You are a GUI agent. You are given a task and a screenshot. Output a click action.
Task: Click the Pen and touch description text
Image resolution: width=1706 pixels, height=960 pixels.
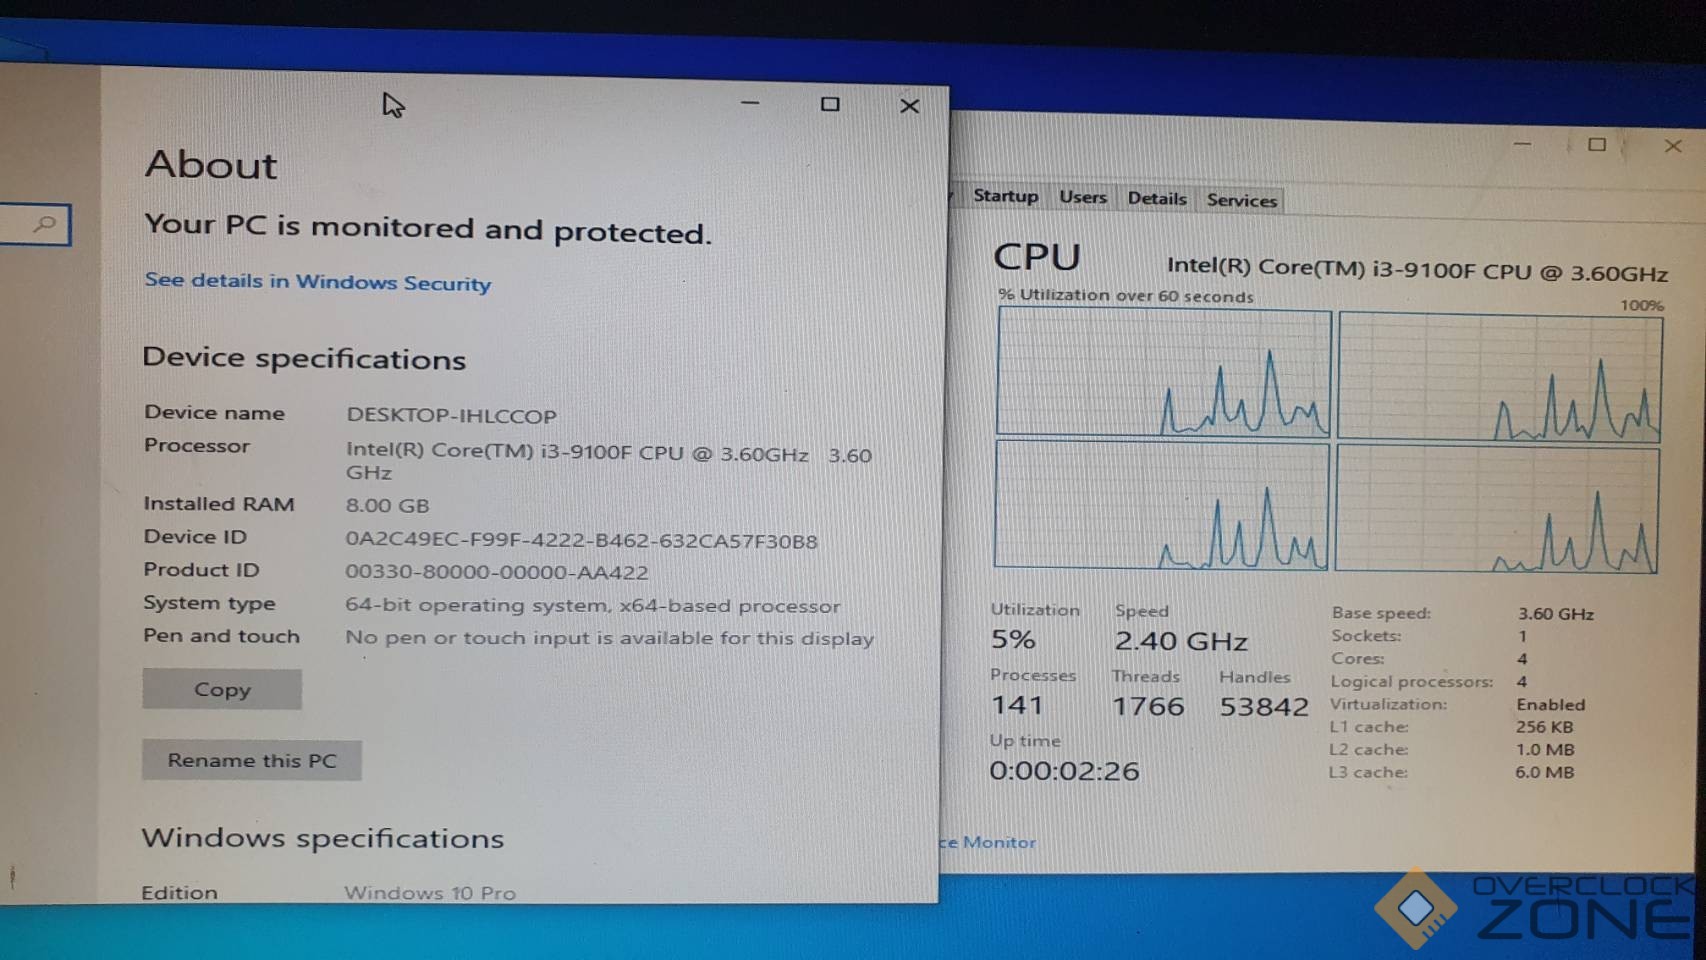coord(609,638)
